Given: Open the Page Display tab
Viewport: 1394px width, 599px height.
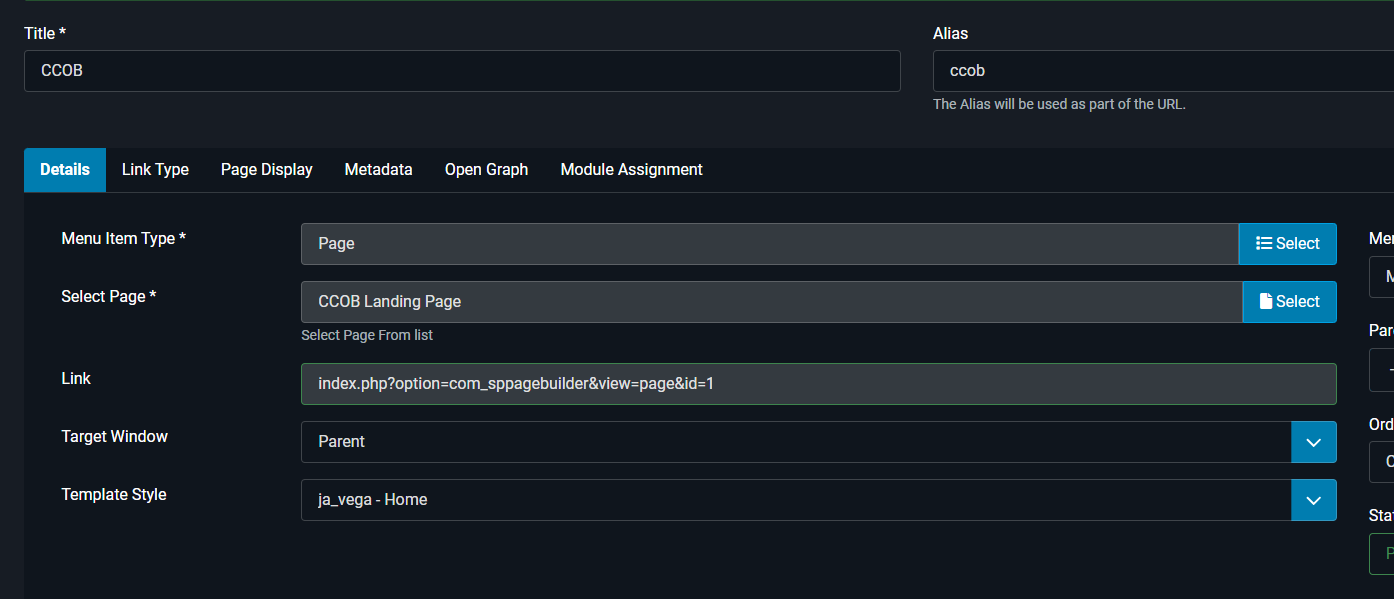Looking at the screenshot, I should (267, 170).
